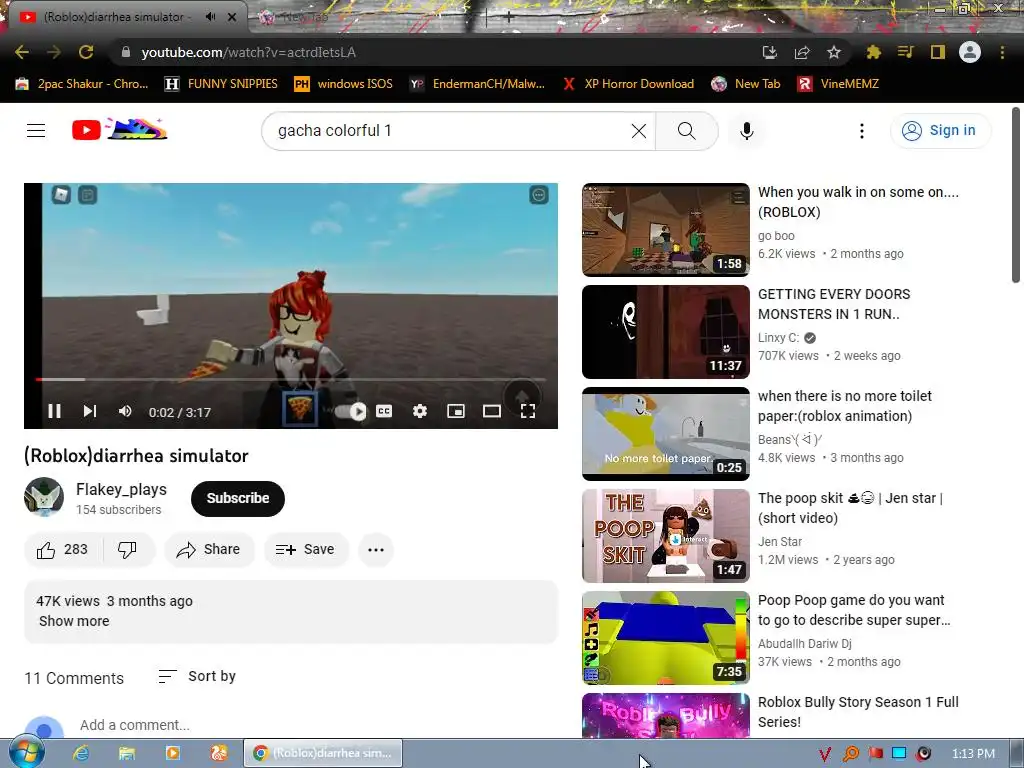1024x768 pixels.
Task: Share the video
Action: pyautogui.click(x=209, y=550)
